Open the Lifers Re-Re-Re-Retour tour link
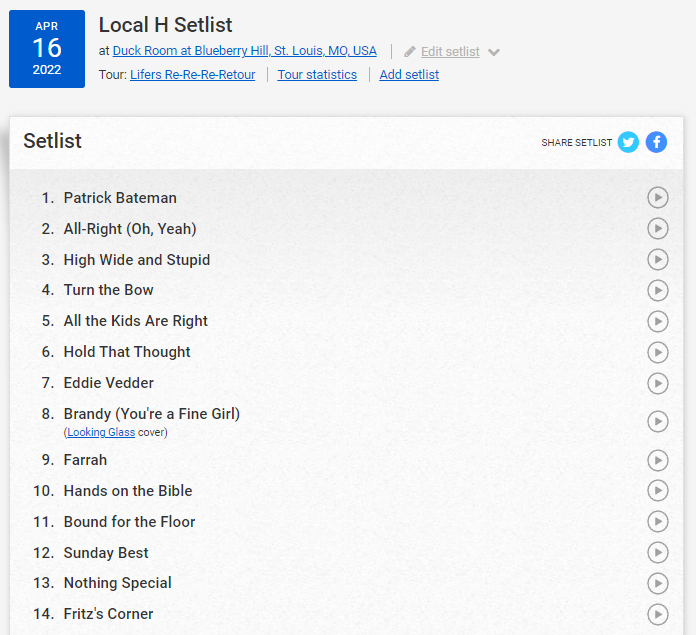Viewport: 696px width, 635px height. [x=192, y=75]
